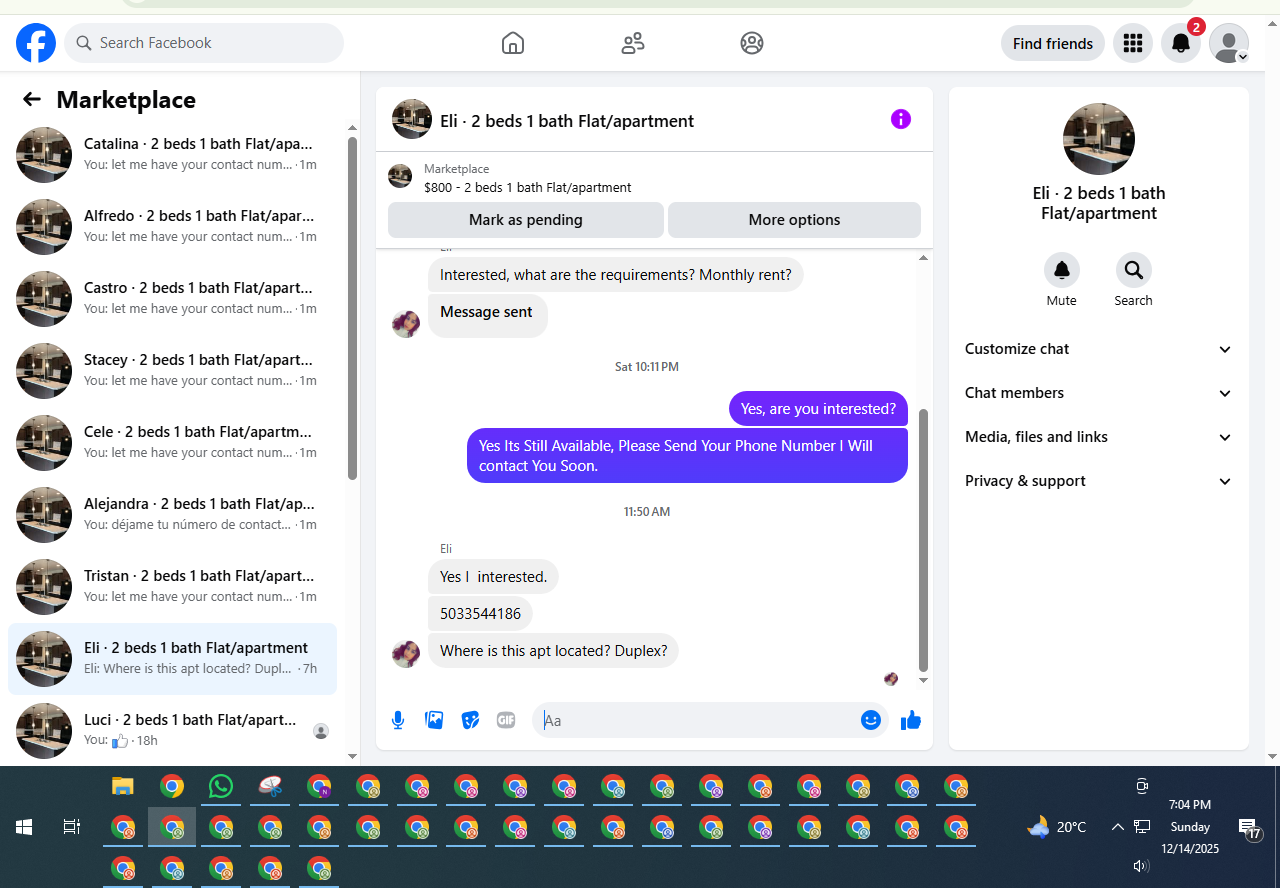Click phone number message 5033544186
Viewport: 1280px width, 888px height.
480,613
